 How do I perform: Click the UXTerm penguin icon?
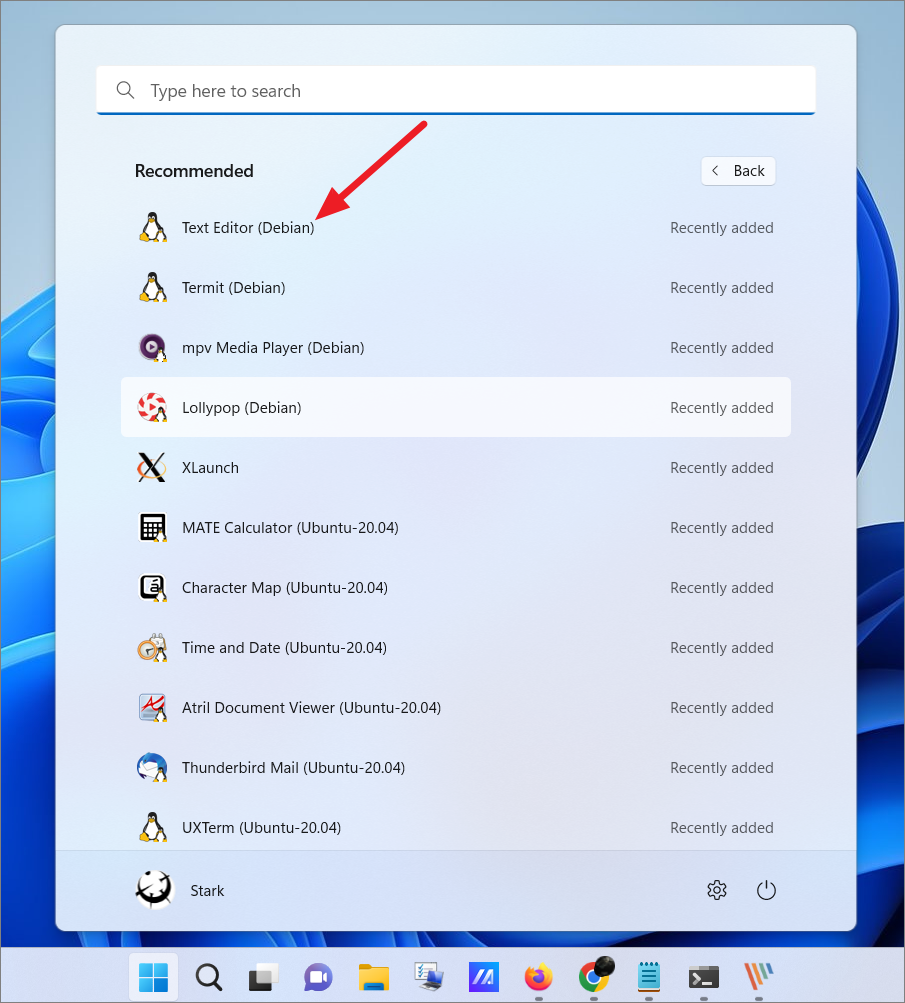153,827
